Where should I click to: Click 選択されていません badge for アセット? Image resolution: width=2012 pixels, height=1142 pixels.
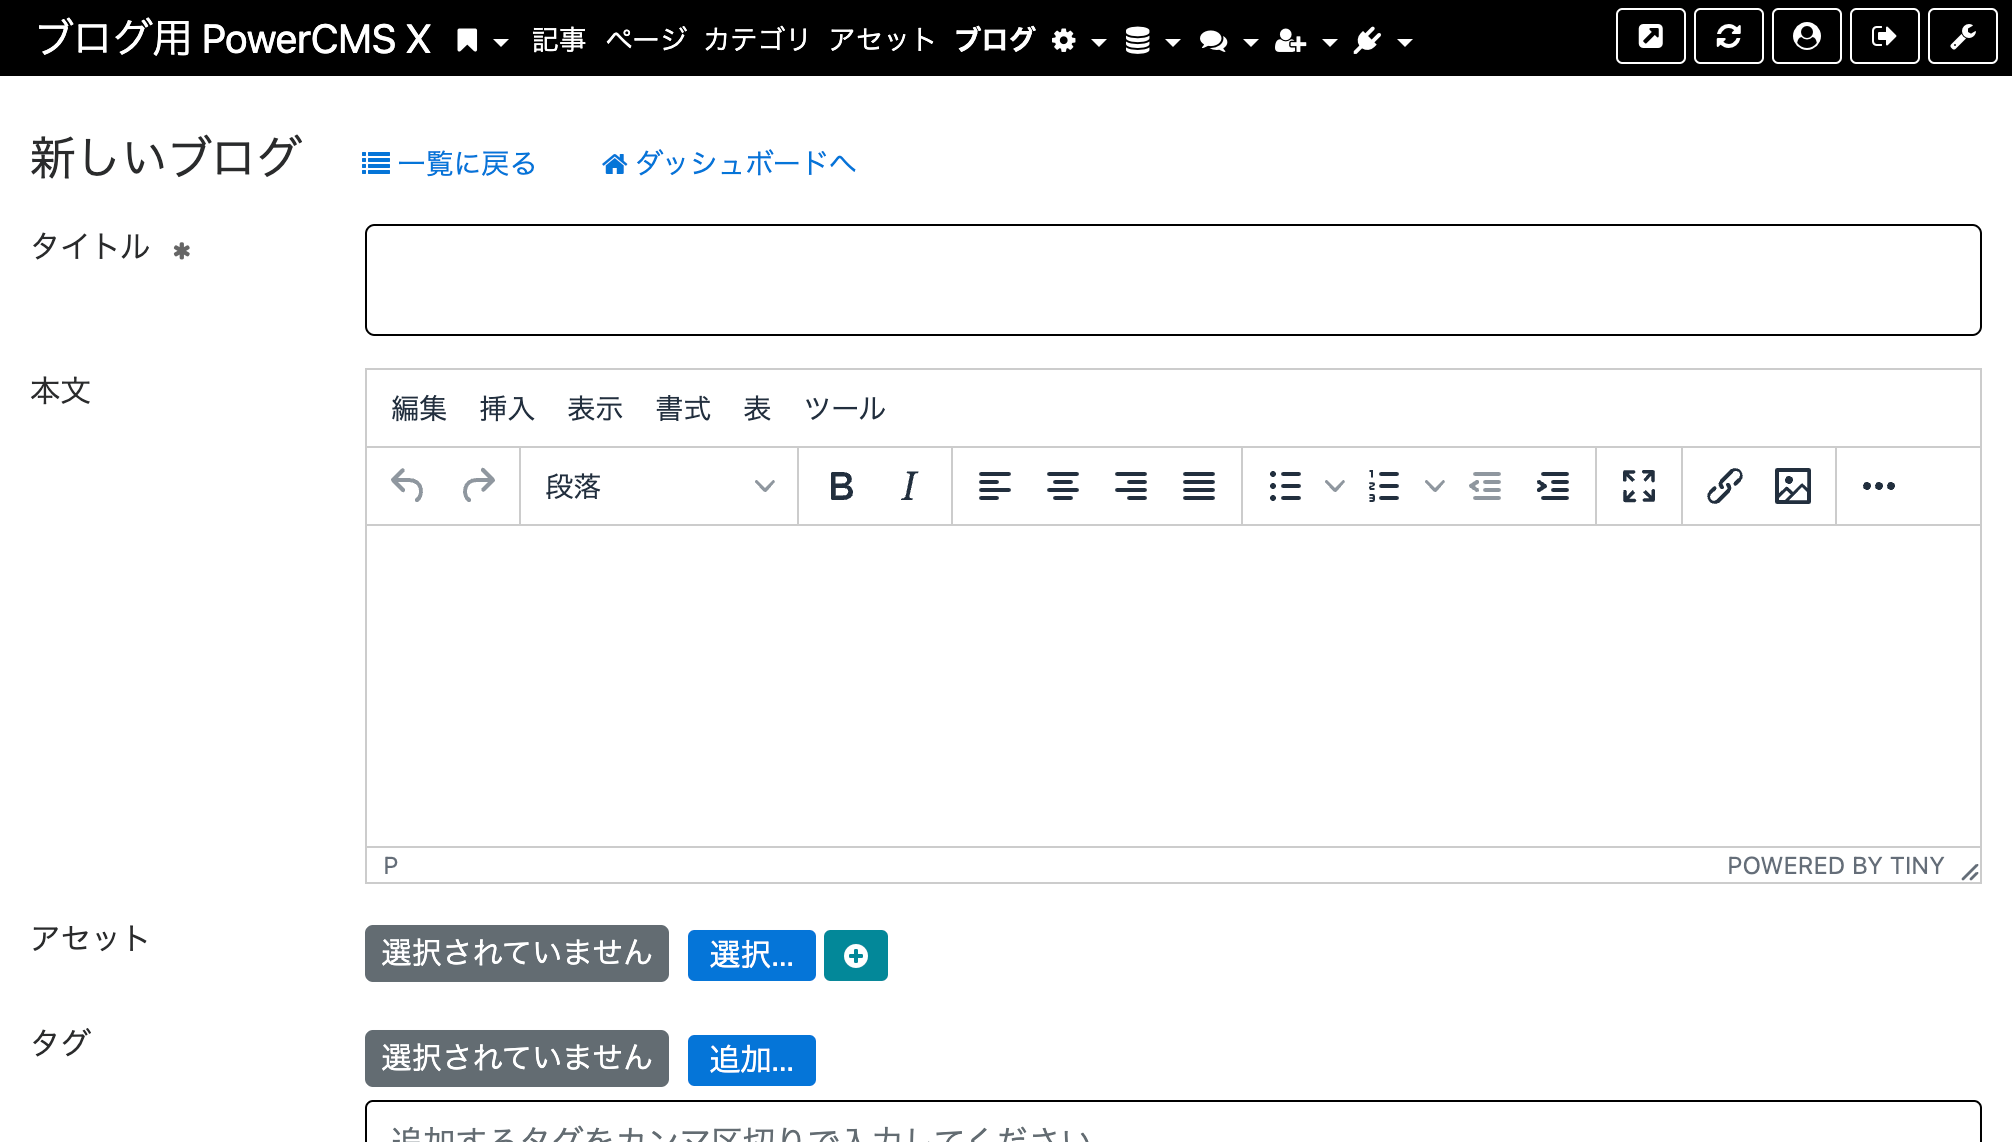(517, 954)
